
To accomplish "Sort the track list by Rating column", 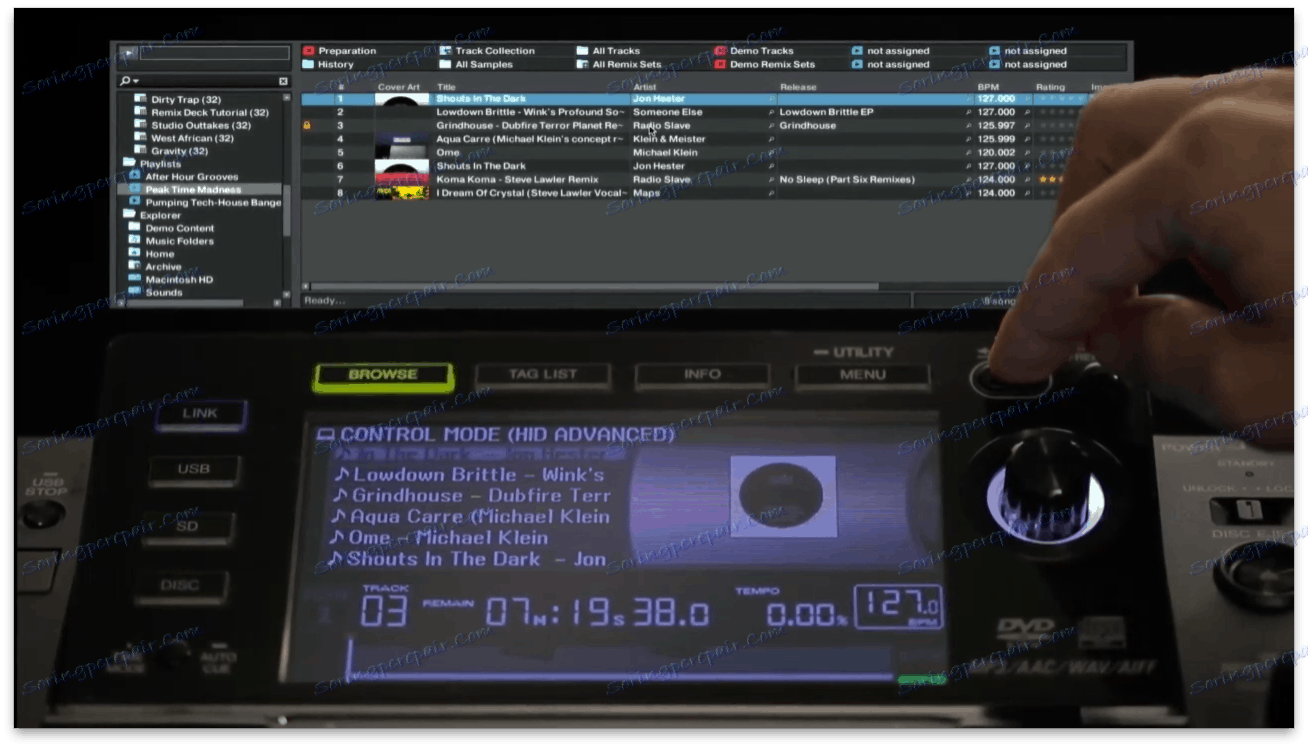I will pyautogui.click(x=1050, y=88).
